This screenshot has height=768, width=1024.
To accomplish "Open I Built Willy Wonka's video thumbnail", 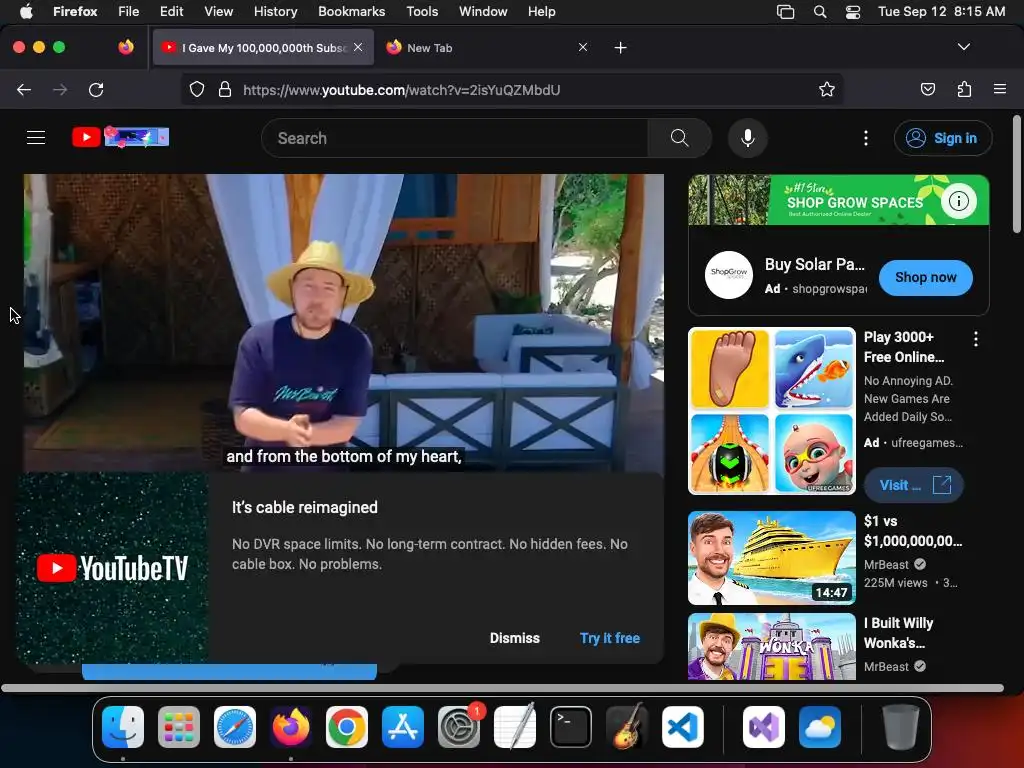I will 771,647.
